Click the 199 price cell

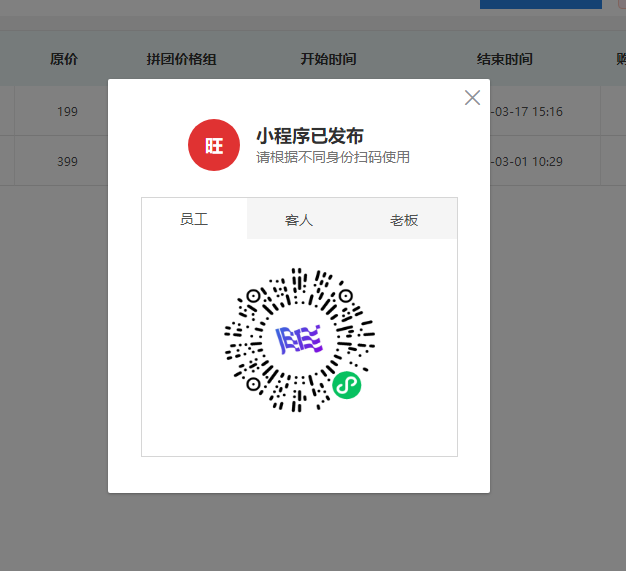(67, 111)
